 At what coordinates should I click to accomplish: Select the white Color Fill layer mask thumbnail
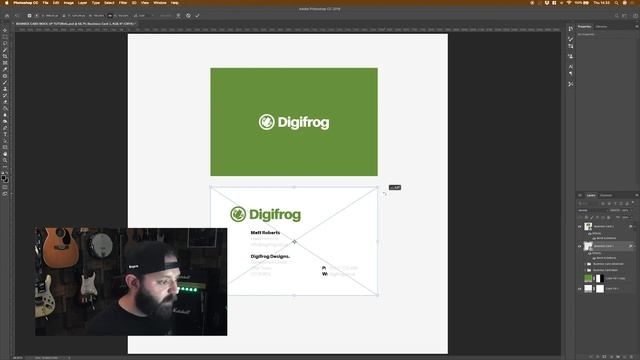[600, 289]
